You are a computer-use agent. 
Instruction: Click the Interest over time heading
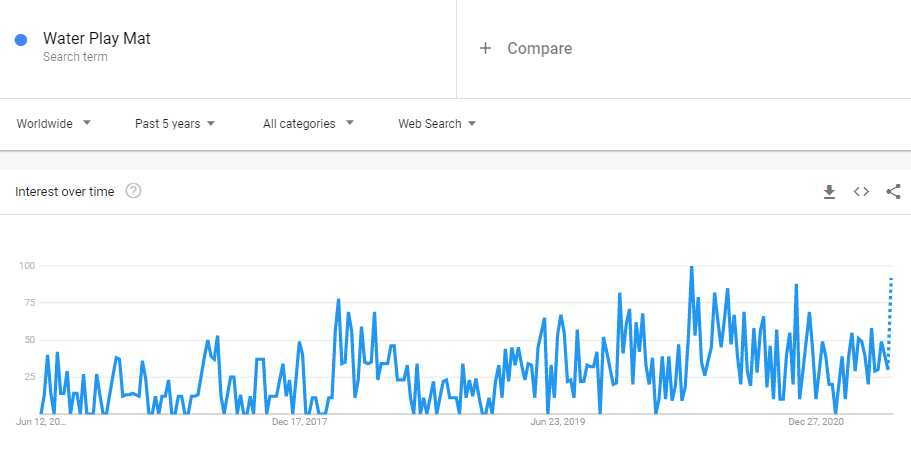64,192
